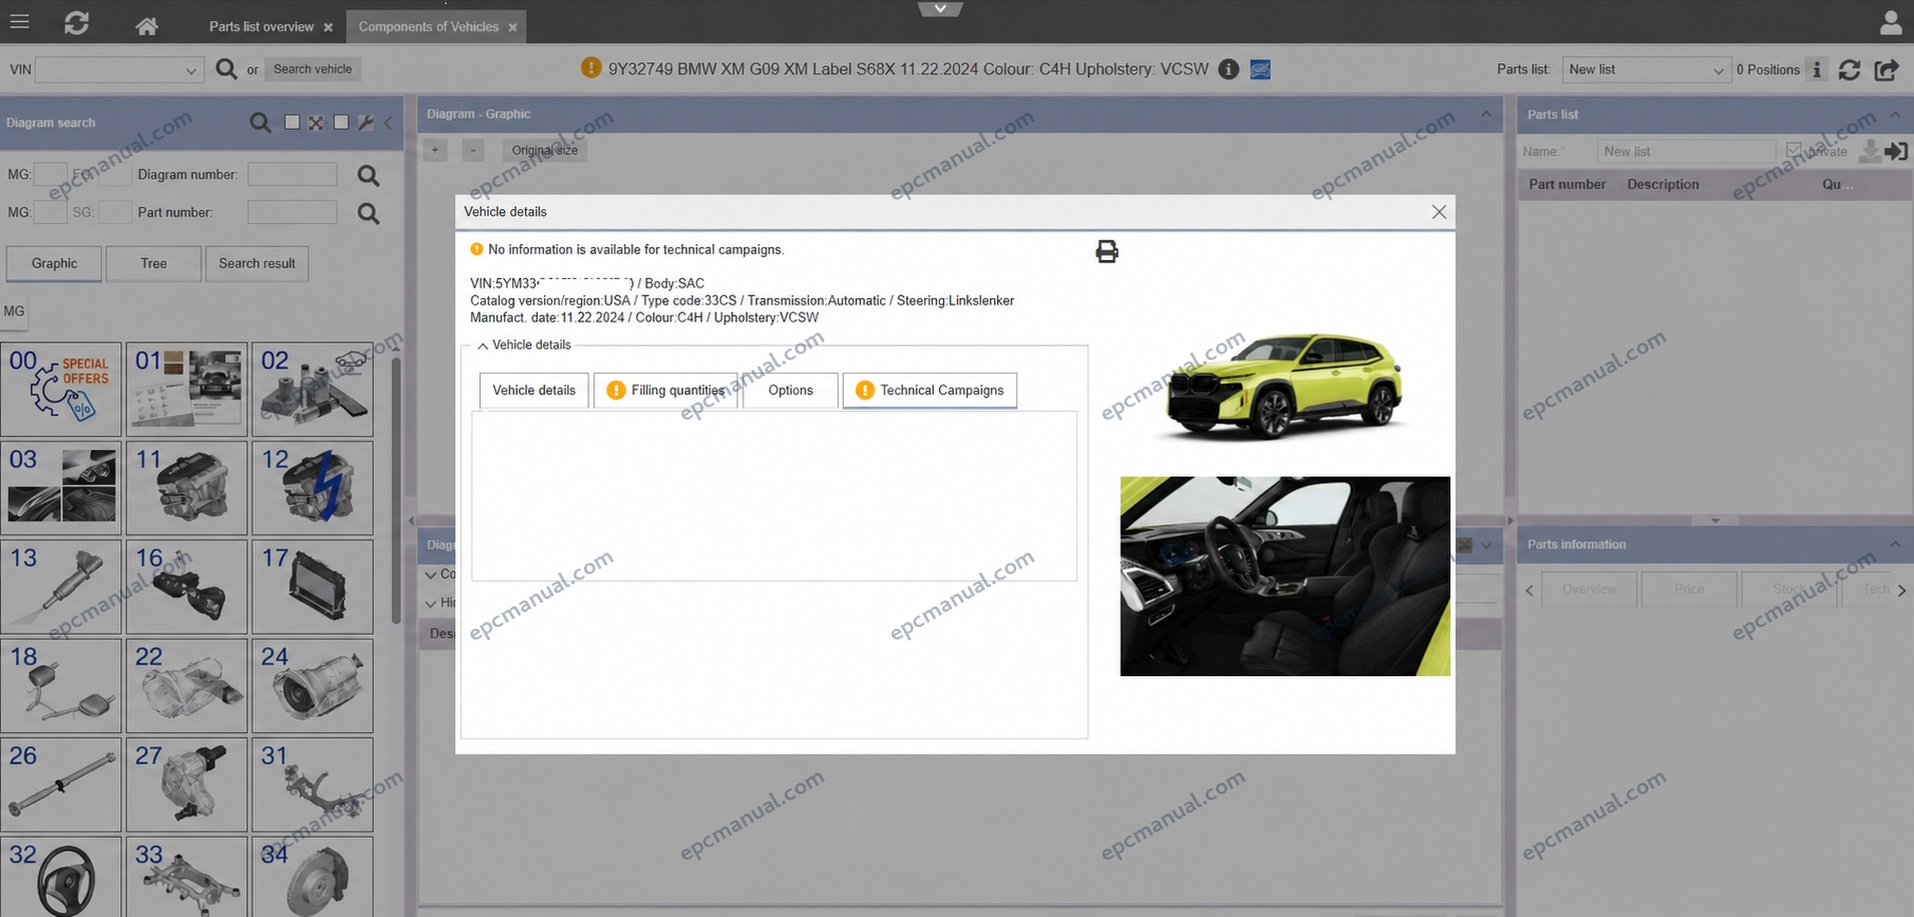The height and width of the screenshot is (917, 1914).
Task: Click the orange warning icon beside 9Y32749
Action: click(x=591, y=68)
